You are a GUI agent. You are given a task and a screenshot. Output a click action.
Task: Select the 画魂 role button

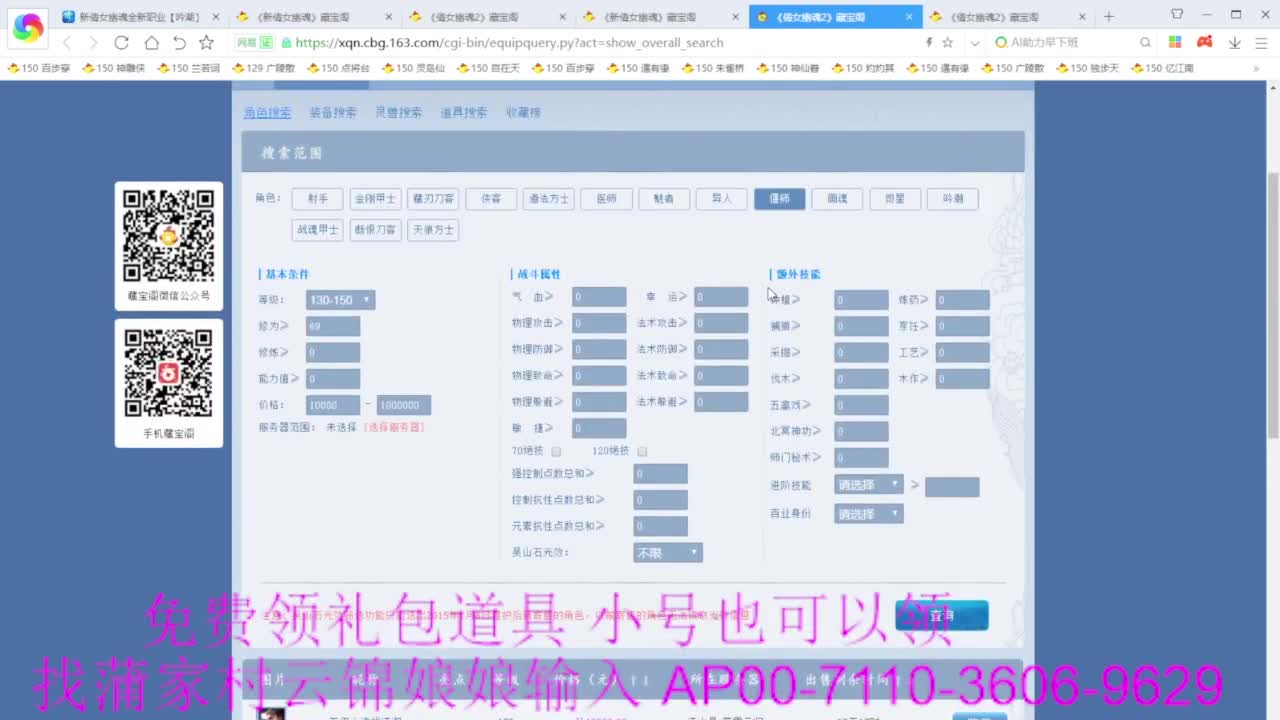tap(837, 199)
